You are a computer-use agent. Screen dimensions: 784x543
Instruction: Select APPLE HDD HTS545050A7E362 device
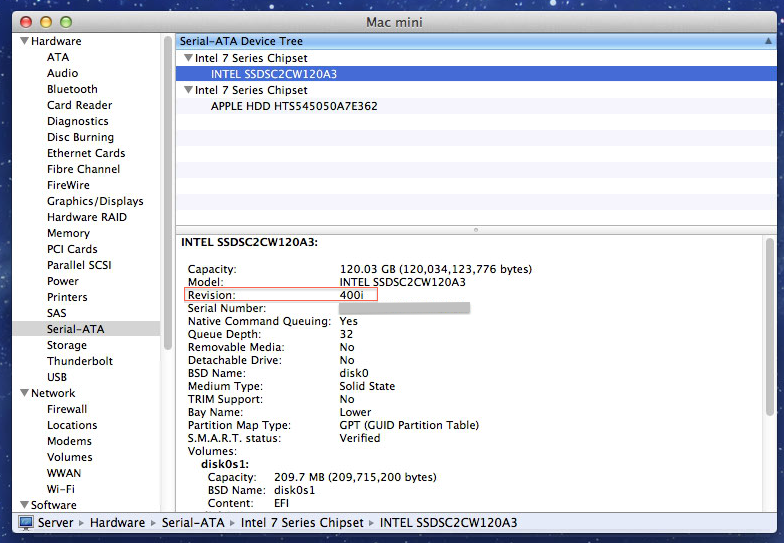(x=476, y=106)
